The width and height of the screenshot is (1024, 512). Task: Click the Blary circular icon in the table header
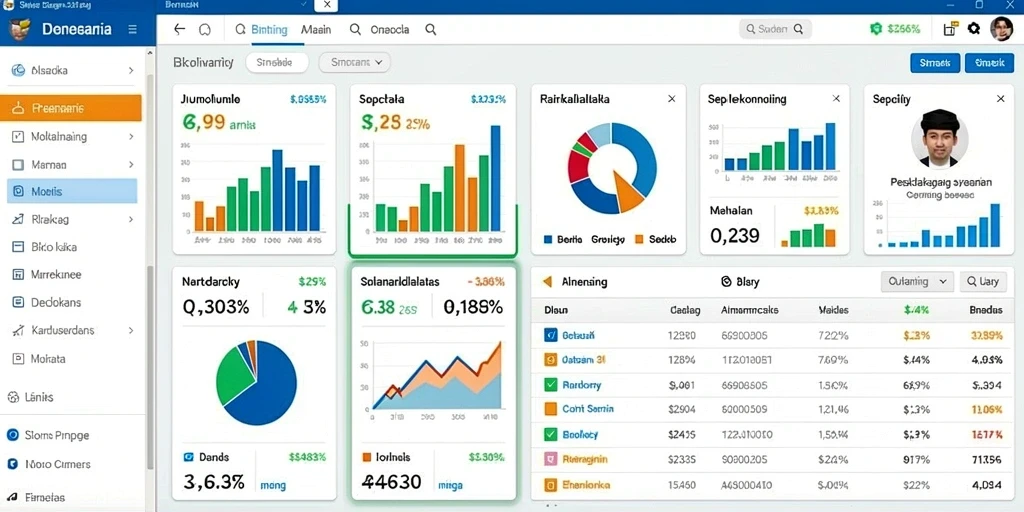click(x=725, y=281)
